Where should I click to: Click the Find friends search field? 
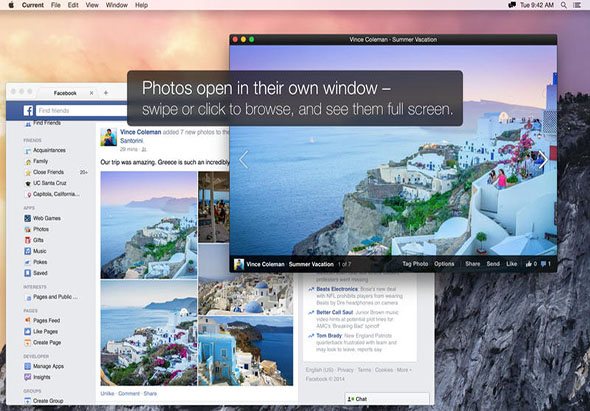click(82, 110)
